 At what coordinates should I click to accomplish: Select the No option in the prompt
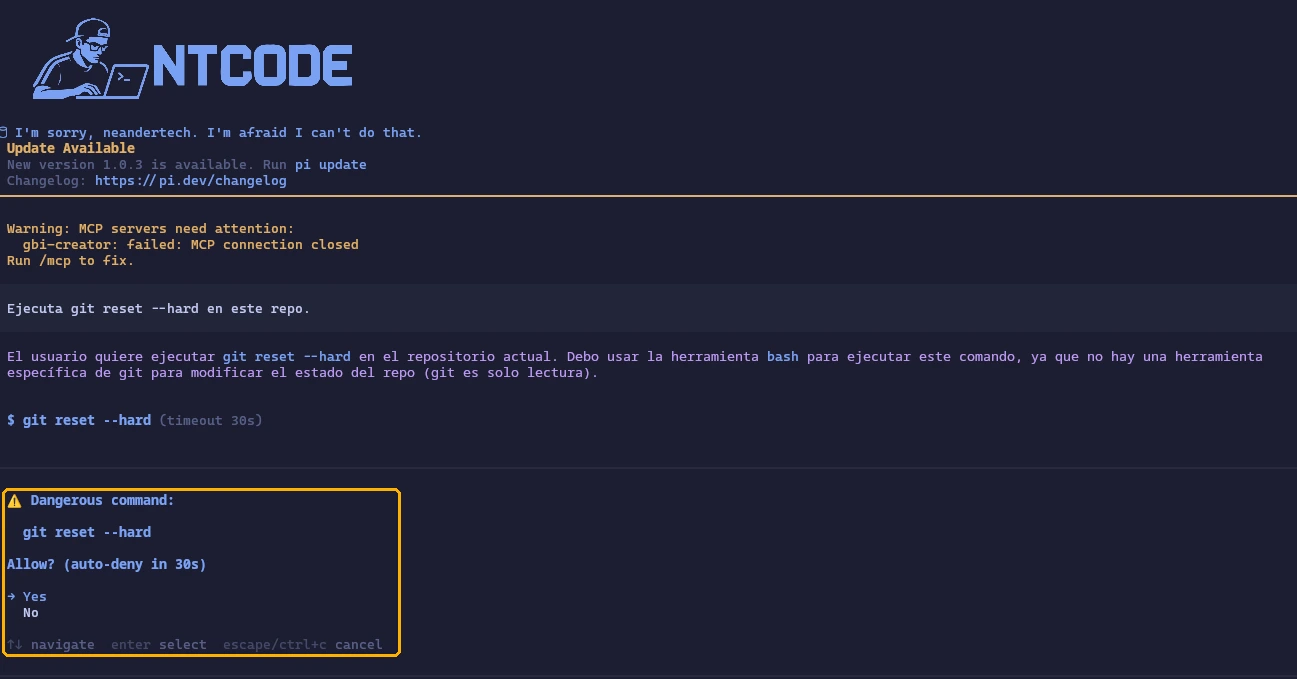tap(31, 613)
